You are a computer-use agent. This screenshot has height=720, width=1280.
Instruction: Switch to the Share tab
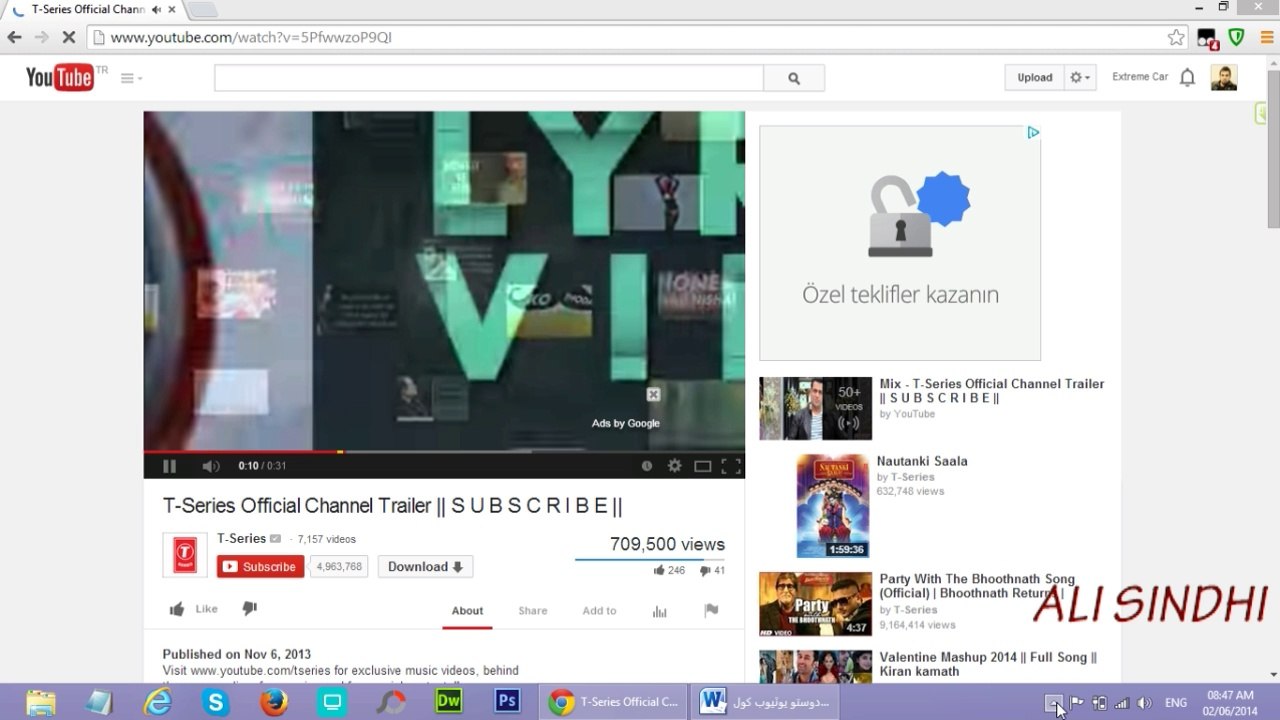point(533,611)
